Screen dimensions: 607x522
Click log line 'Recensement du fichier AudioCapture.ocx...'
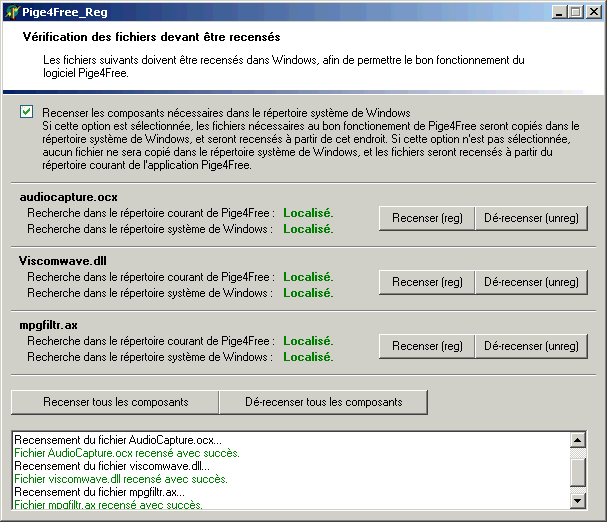[118, 440]
